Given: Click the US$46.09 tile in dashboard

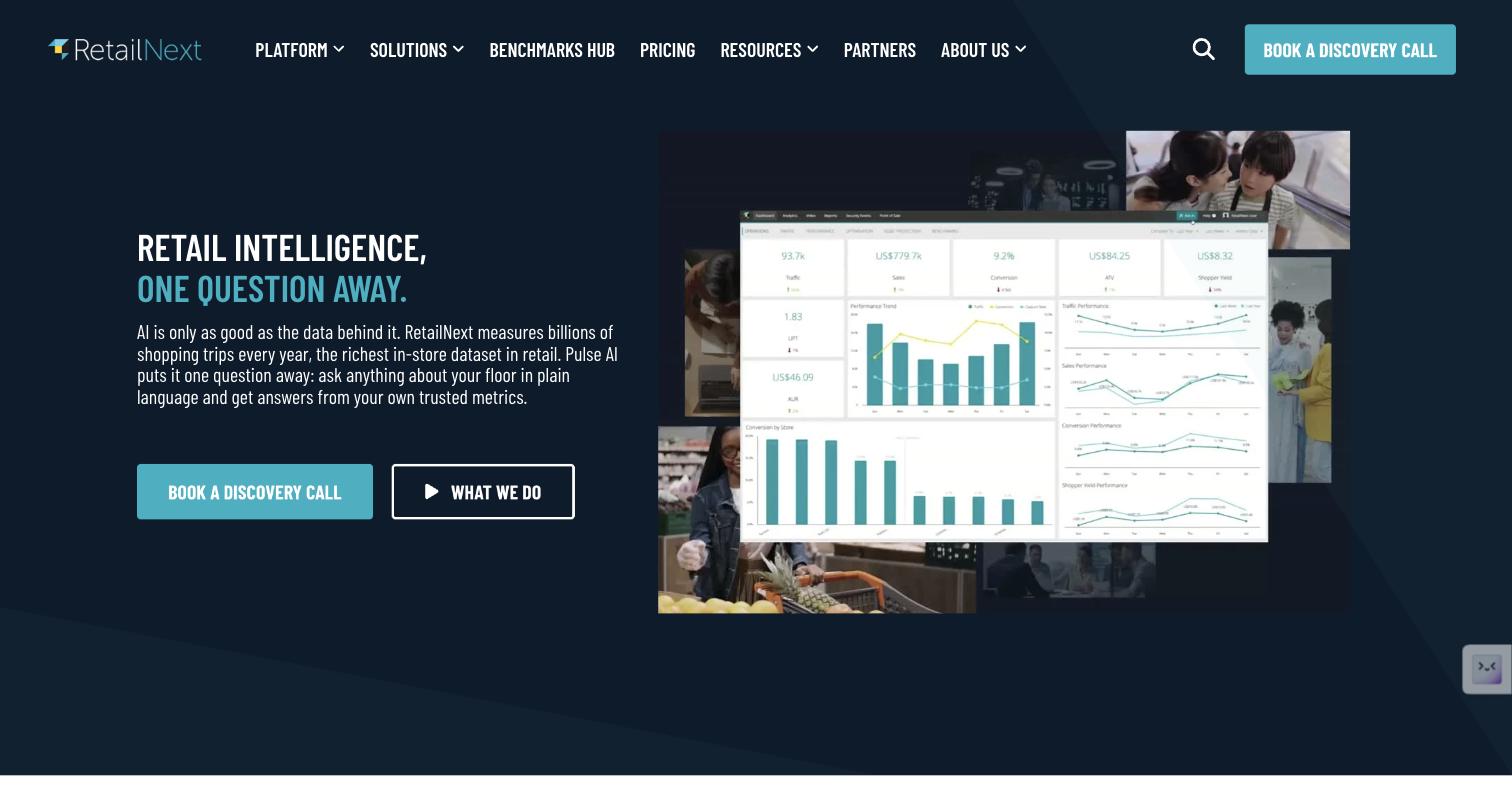Looking at the screenshot, I should pyautogui.click(x=793, y=388).
